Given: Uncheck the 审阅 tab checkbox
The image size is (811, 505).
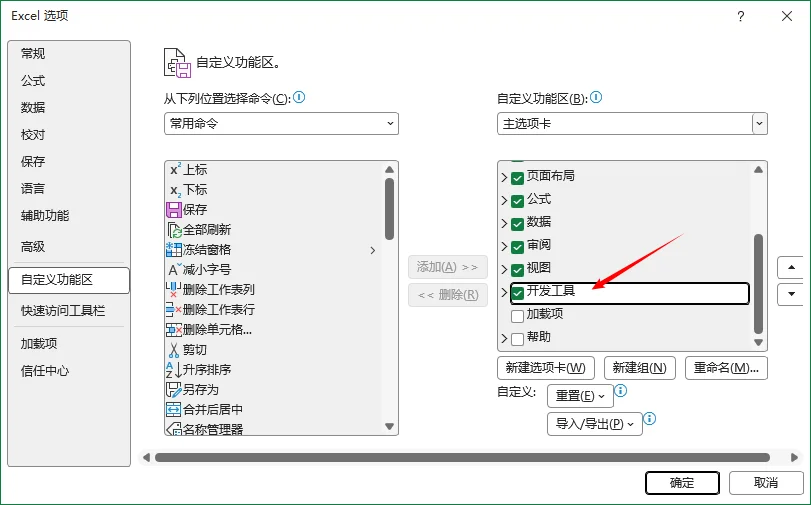Looking at the screenshot, I should [517, 247].
